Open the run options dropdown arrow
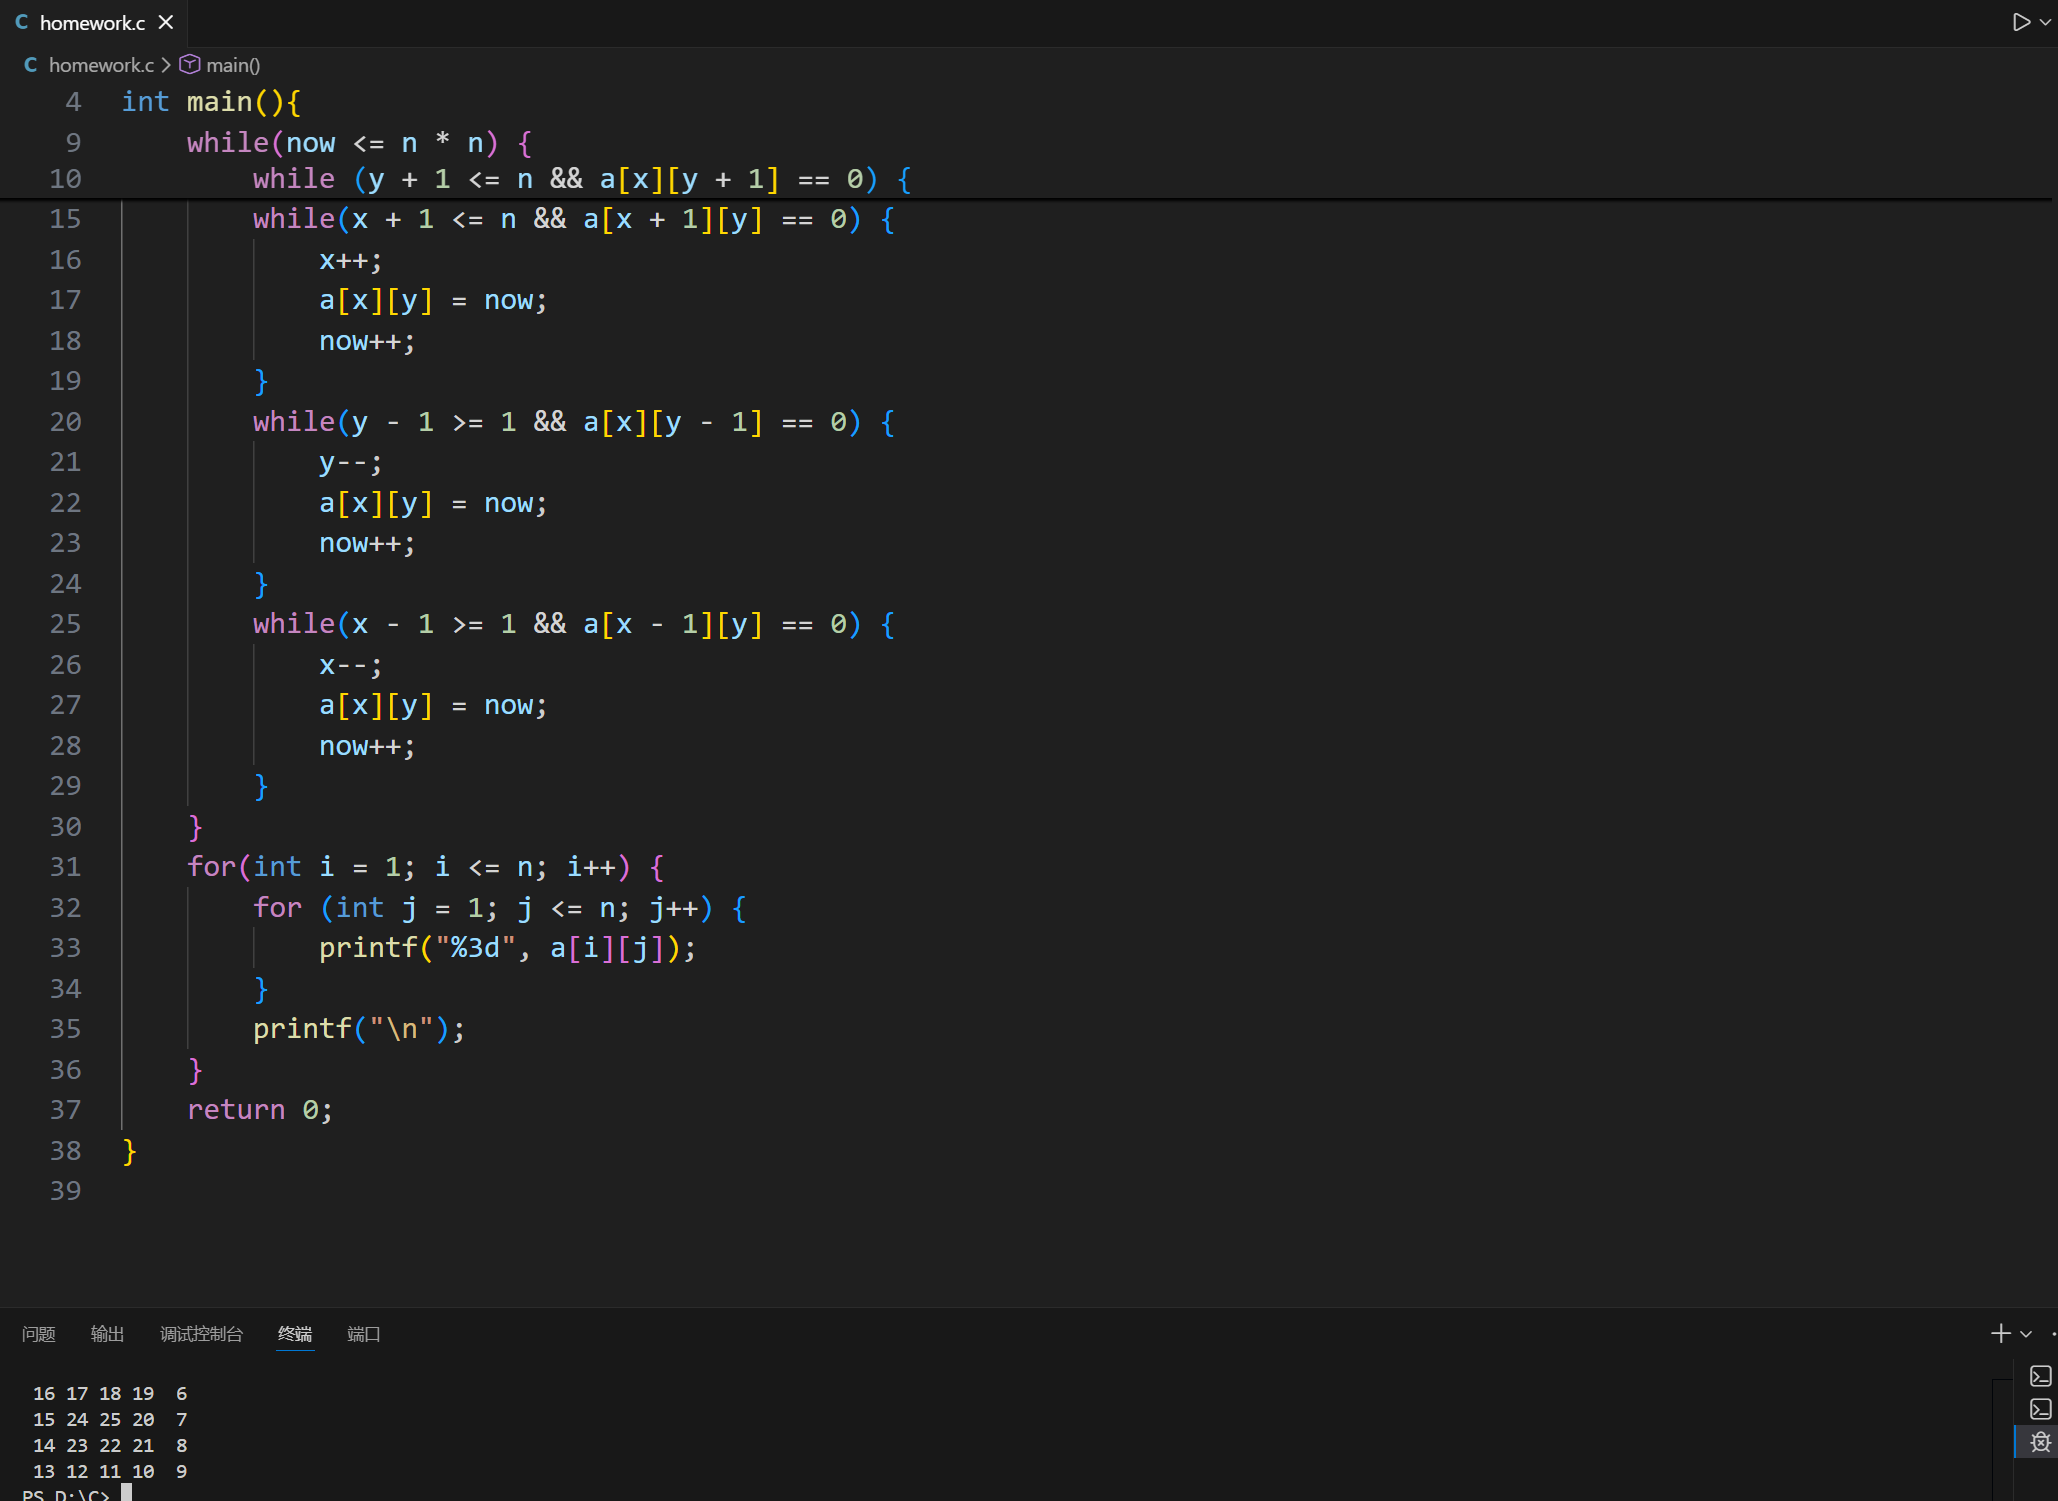Image resolution: width=2058 pixels, height=1501 pixels. (2045, 22)
